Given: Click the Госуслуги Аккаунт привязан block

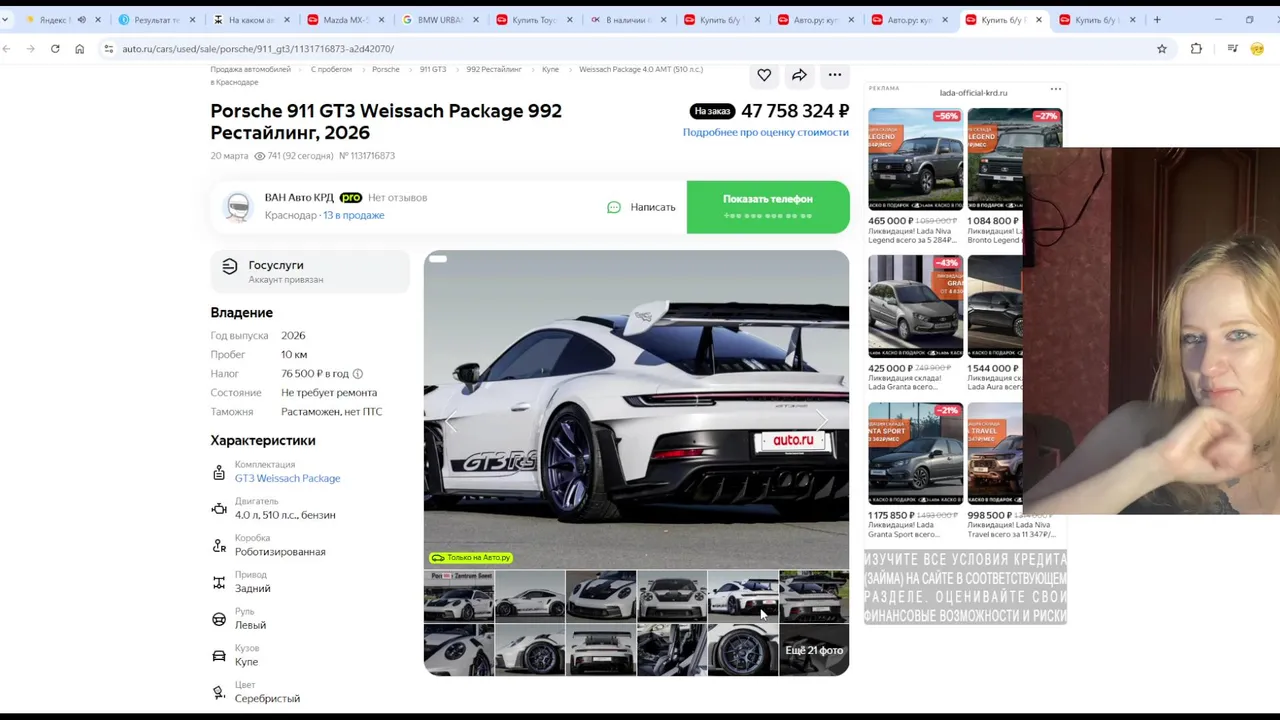Looking at the screenshot, I should [310, 271].
